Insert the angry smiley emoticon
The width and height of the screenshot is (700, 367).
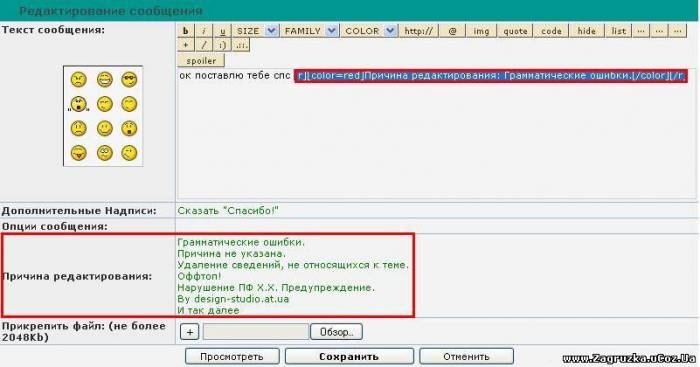79,79
